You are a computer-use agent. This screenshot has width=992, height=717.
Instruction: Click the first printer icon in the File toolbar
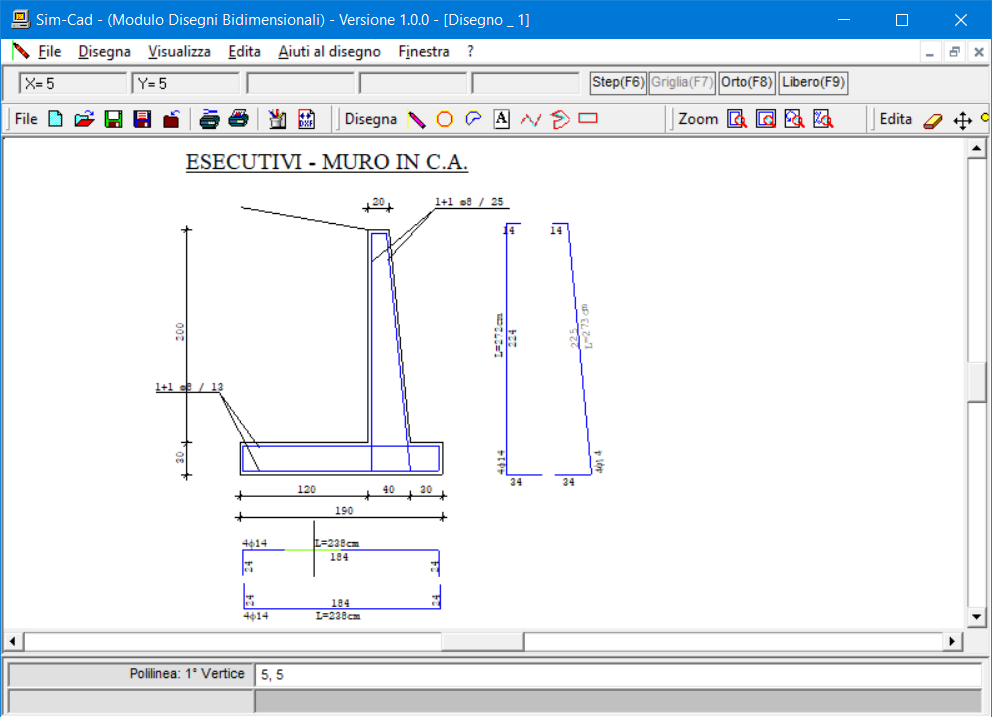click(209, 119)
